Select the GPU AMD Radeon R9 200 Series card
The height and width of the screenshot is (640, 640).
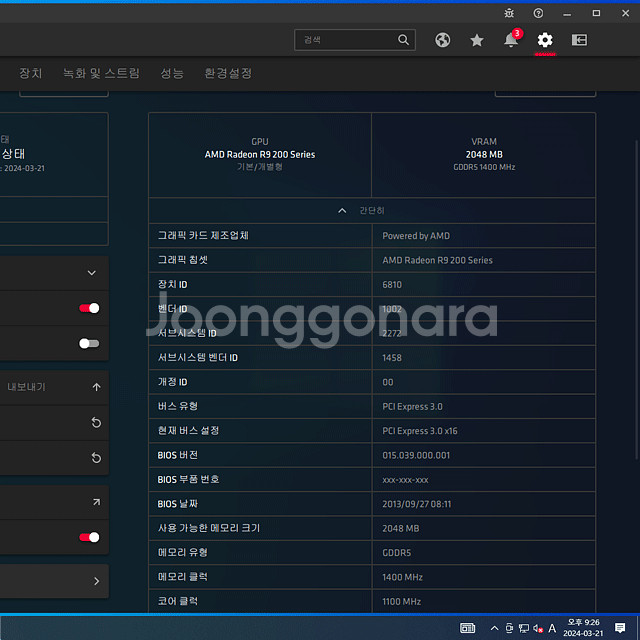click(x=260, y=155)
